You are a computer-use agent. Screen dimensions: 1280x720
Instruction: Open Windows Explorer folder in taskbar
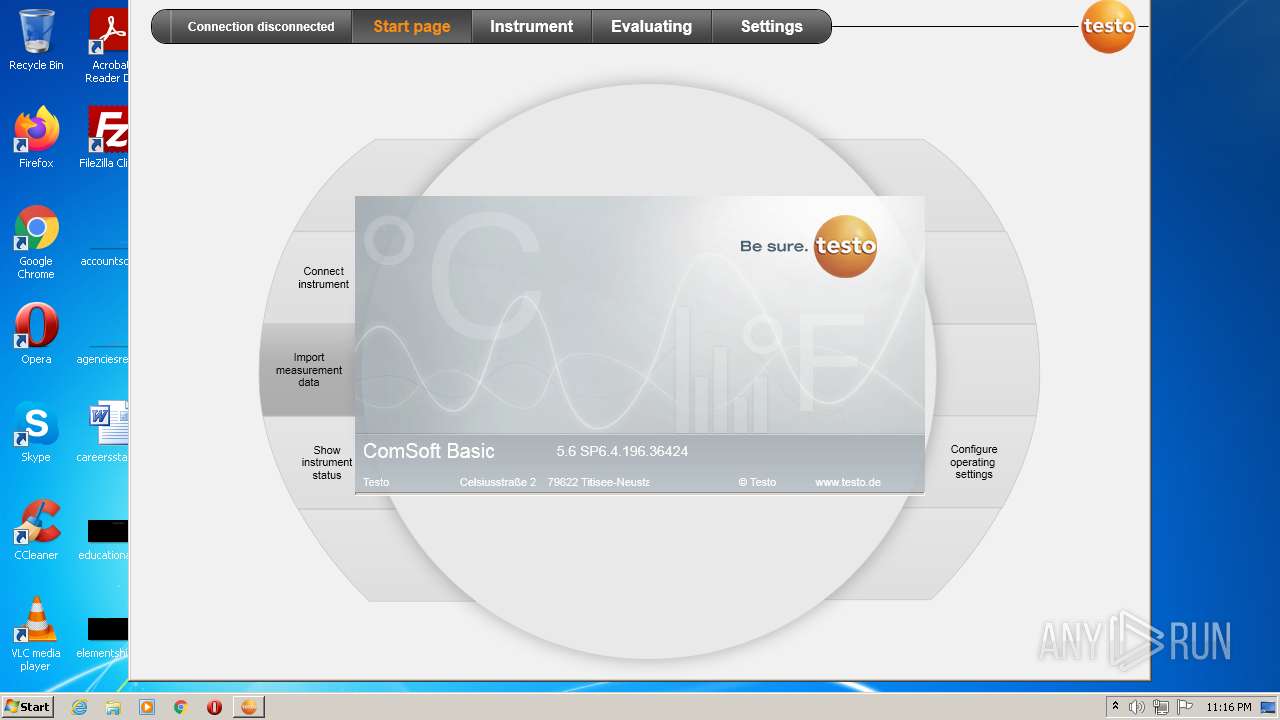tap(113, 707)
